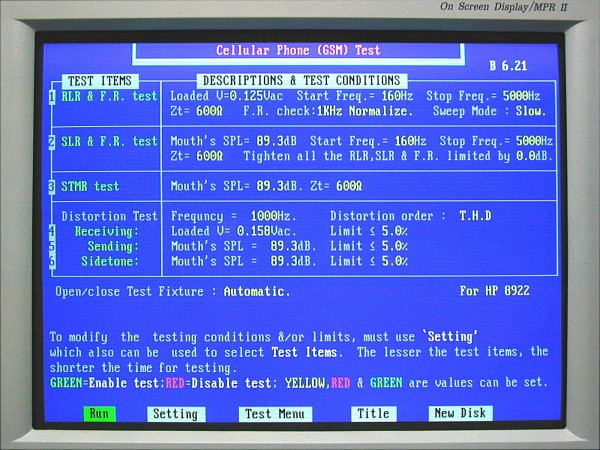Click number 1 marker beside RLR test
600x450 pixels.
pyautogui.click(x=52, y=97)
